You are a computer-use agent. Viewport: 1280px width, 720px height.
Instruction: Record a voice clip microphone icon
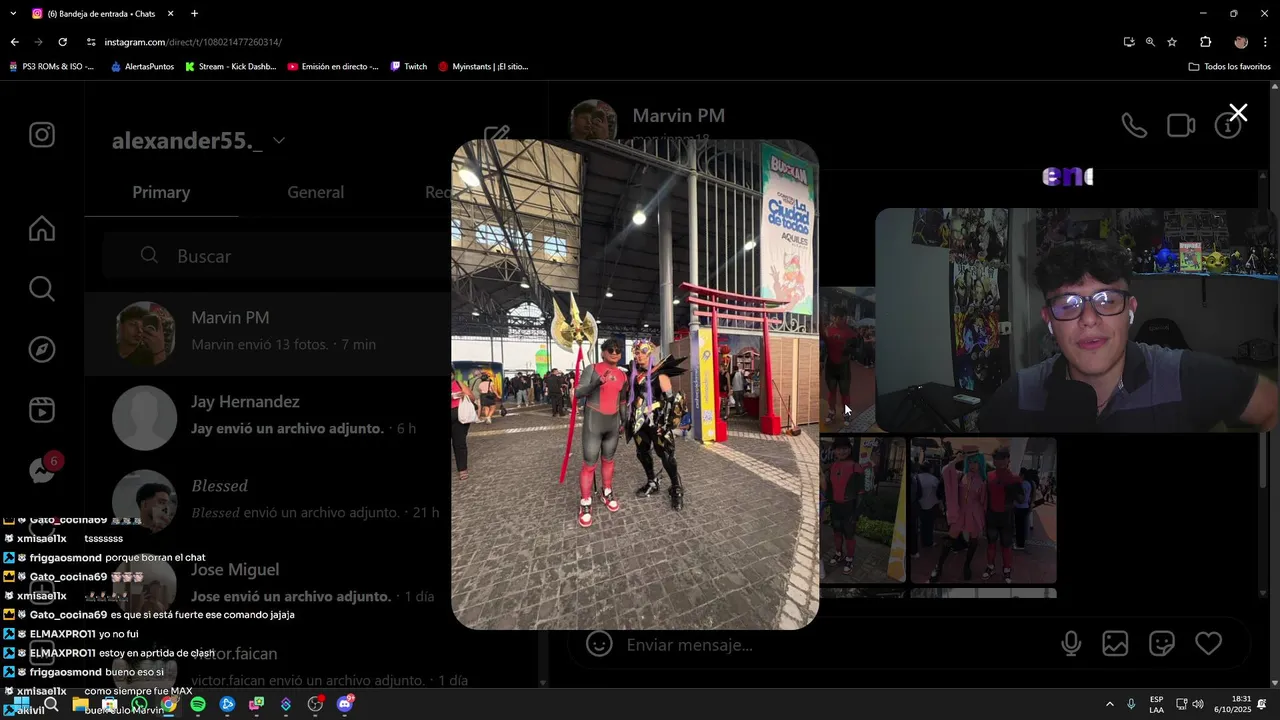click(1071, 644)
